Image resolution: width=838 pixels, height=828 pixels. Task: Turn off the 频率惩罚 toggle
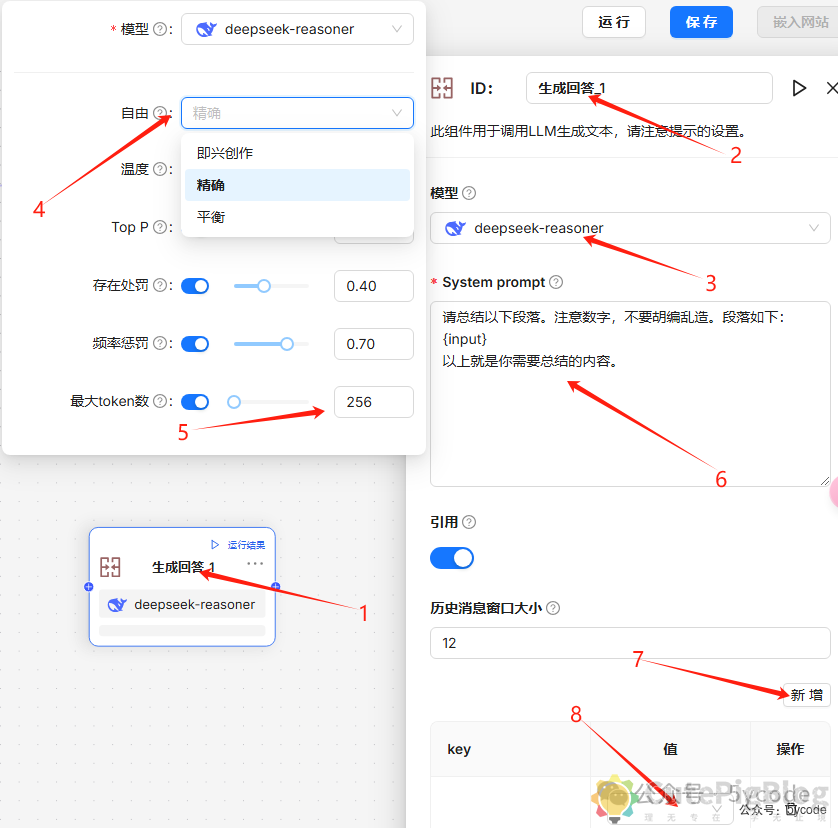(195, 343)
